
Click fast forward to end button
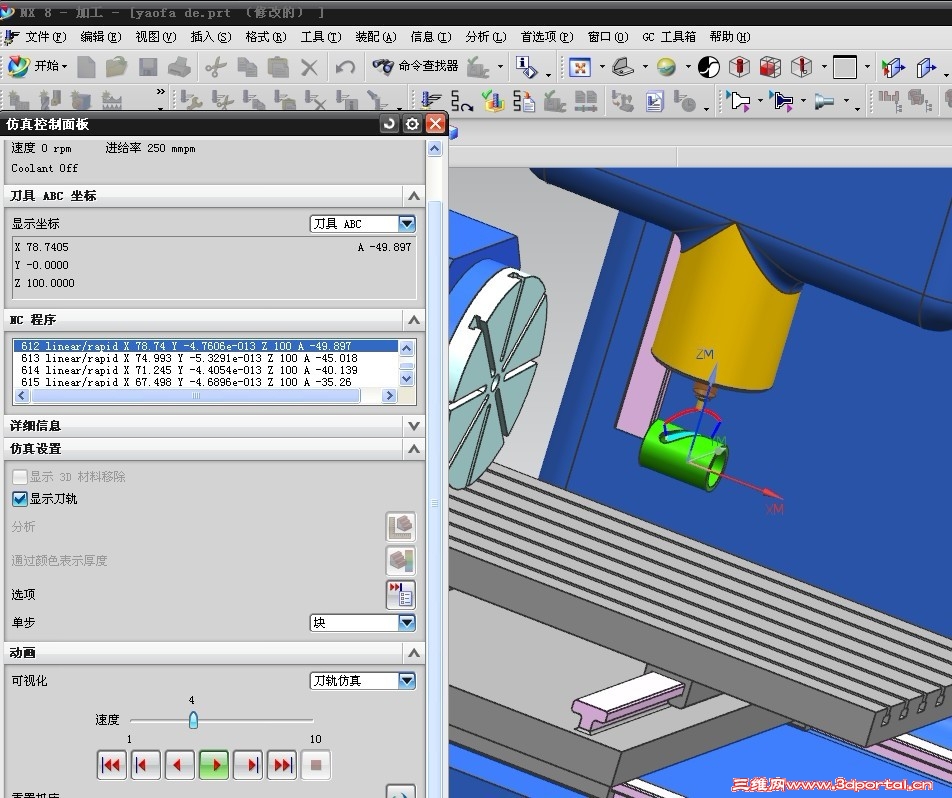click(282, 765)
